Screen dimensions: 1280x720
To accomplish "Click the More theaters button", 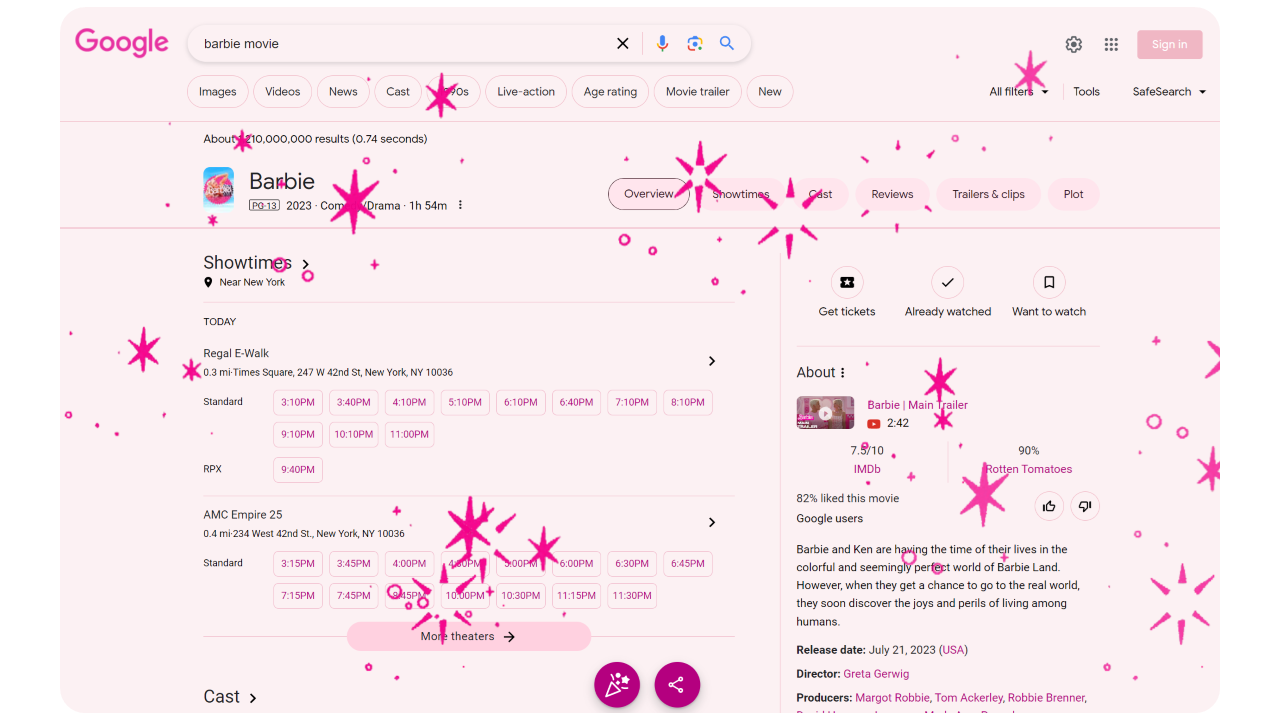I will (469, 637).
